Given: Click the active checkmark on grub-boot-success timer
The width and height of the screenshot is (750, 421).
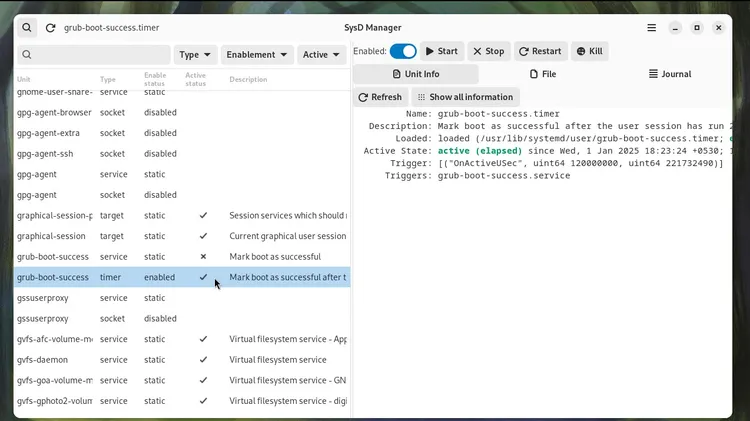Looking at the screenshot, I should (x=203, y=277).
